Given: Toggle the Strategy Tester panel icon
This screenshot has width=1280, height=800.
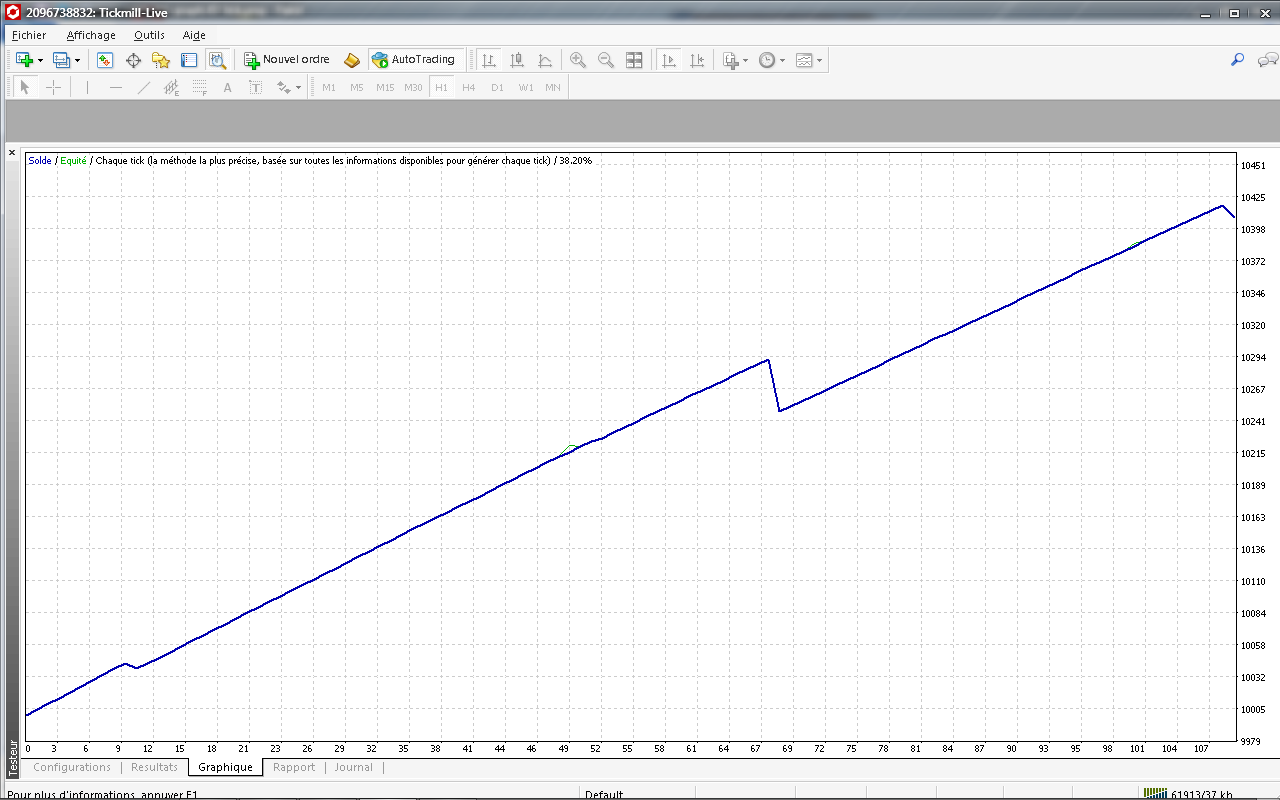Looking at the screenshot, I should point(217,60).
